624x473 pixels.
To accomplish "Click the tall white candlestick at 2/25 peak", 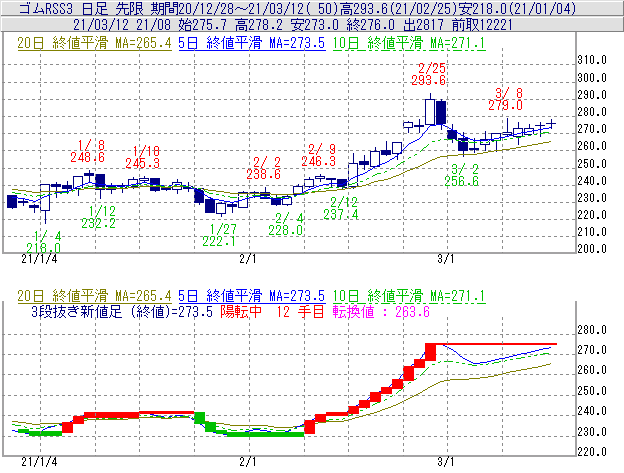I will click(x=430, y=112).
